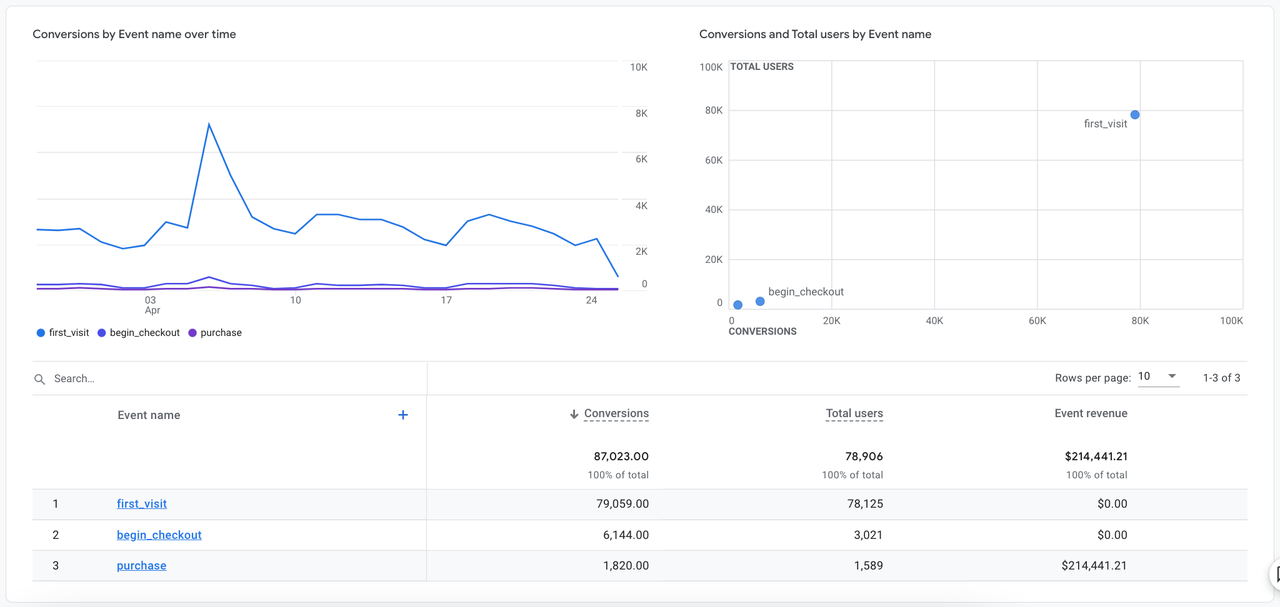Screen dimensions: 1280x607
Task: Click the Event name column header
Action: coord(149,415)
